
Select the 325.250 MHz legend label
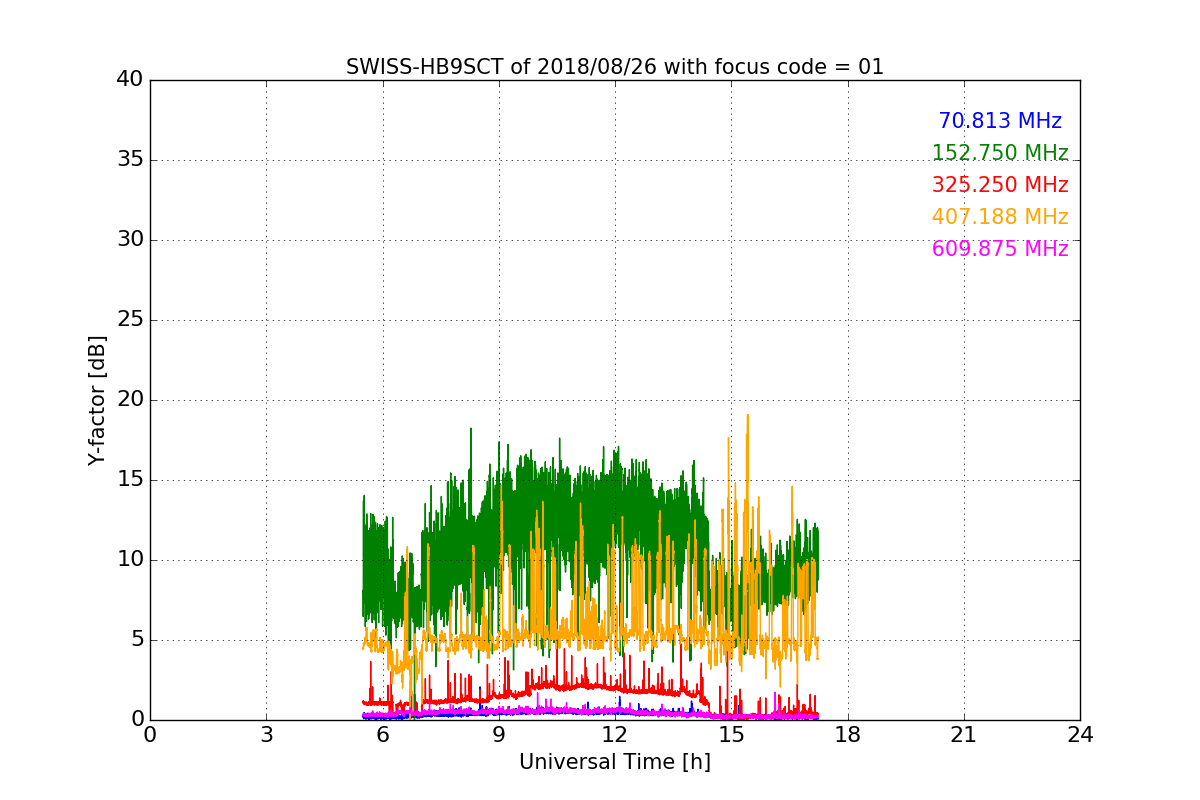(1000, 185)
